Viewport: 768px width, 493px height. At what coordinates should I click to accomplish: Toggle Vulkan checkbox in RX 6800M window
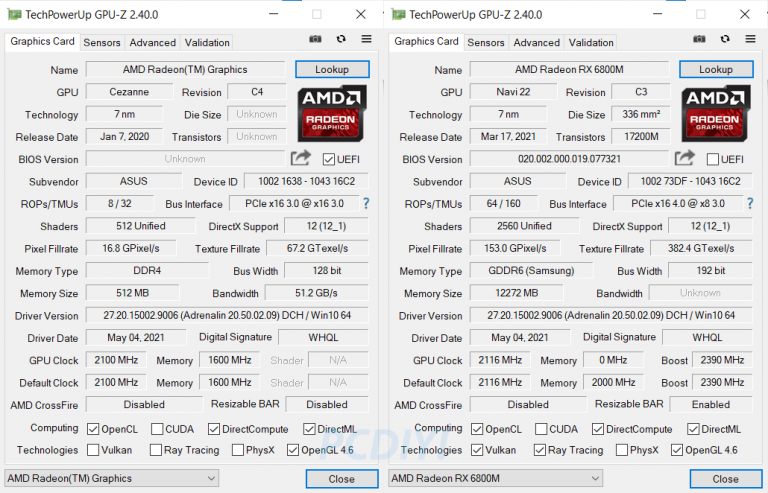tap(477, 450)
